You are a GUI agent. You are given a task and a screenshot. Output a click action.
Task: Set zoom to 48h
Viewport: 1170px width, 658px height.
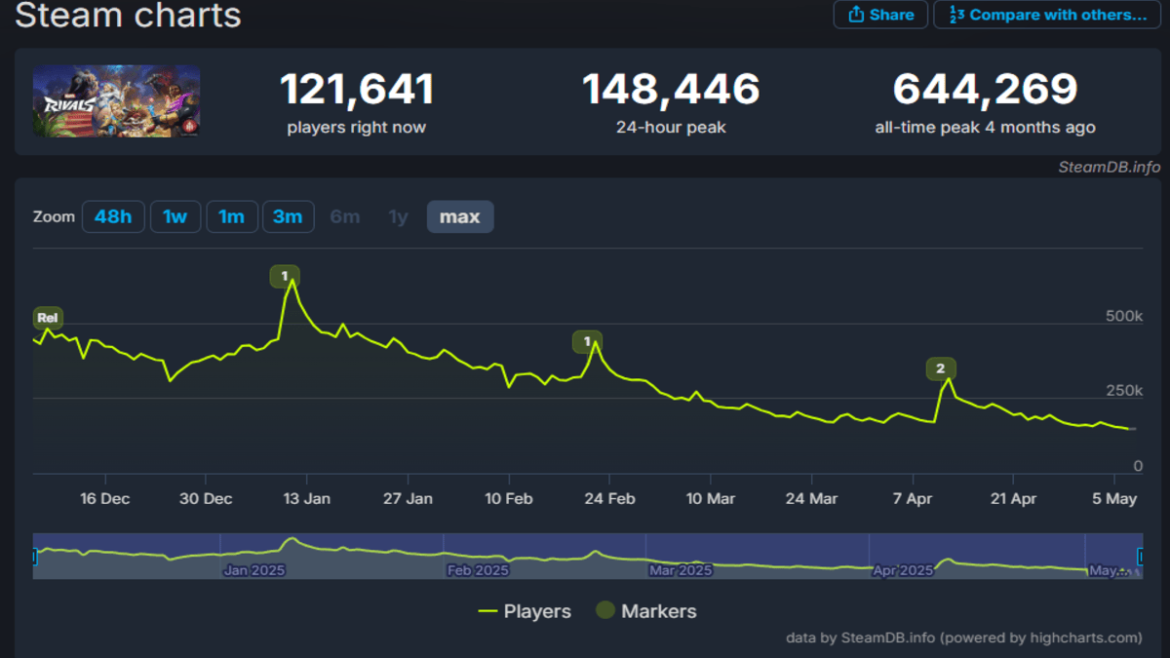click(113, 216)
